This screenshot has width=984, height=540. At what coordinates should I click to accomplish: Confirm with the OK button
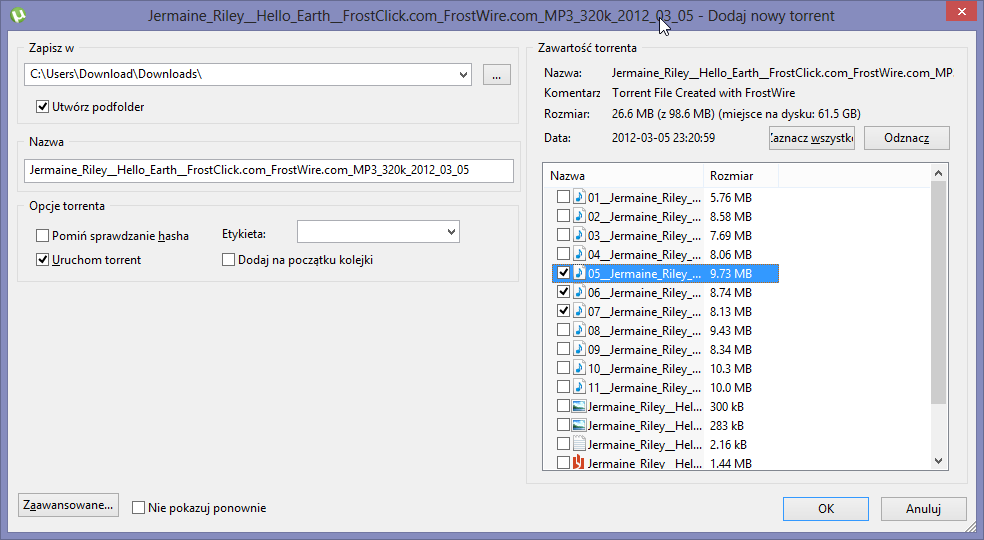coord(826,509)
